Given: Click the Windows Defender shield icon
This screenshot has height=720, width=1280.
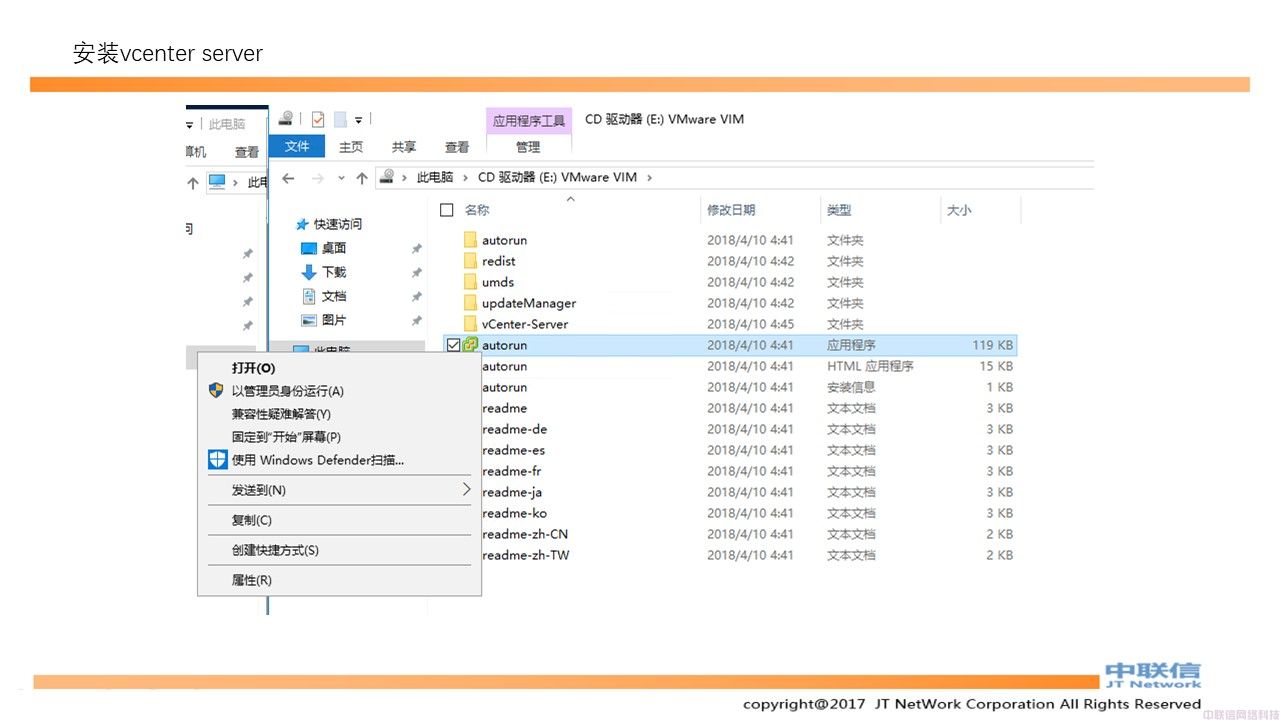Looking at the screenshot, I should (217, 460).
